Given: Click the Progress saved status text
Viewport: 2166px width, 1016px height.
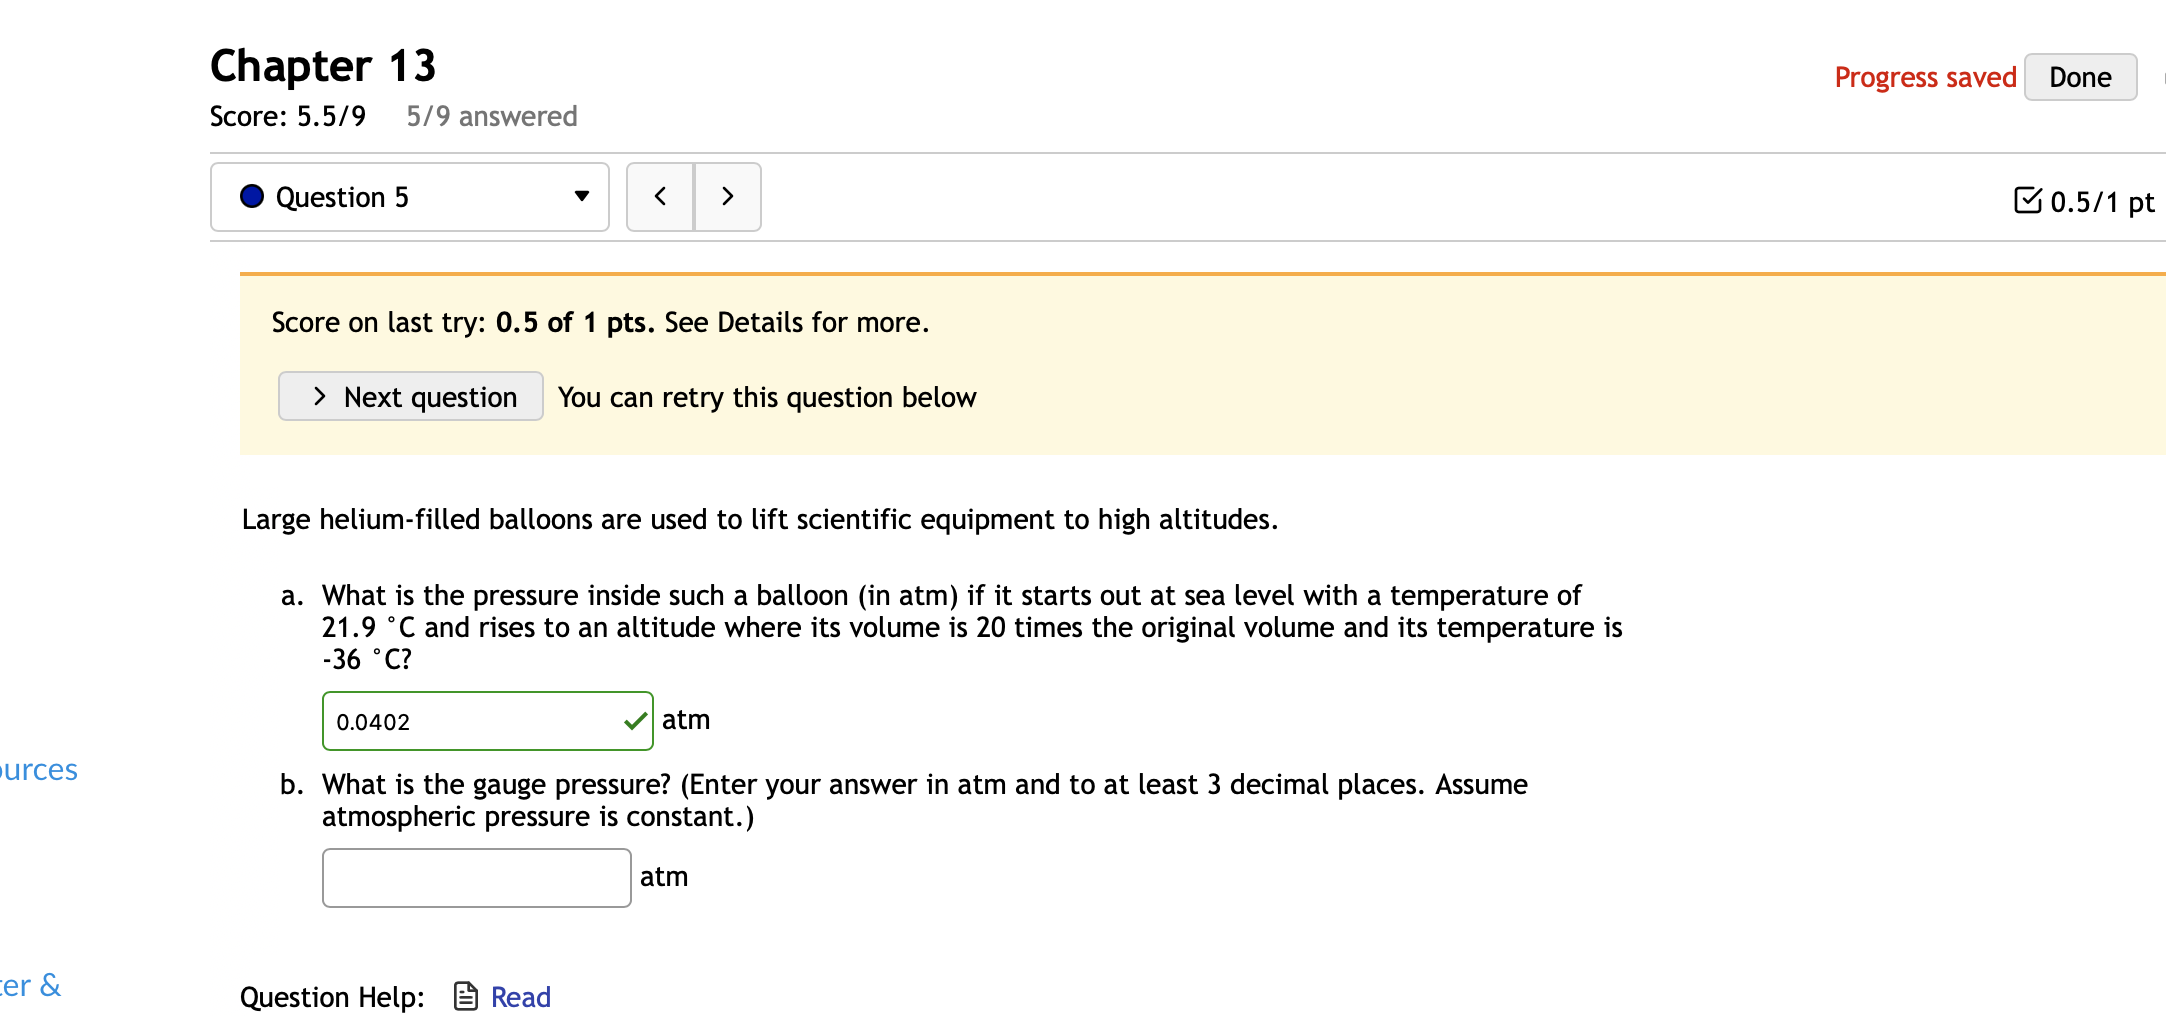Looking at the screenshot, I should click(x=1925, y=77).
